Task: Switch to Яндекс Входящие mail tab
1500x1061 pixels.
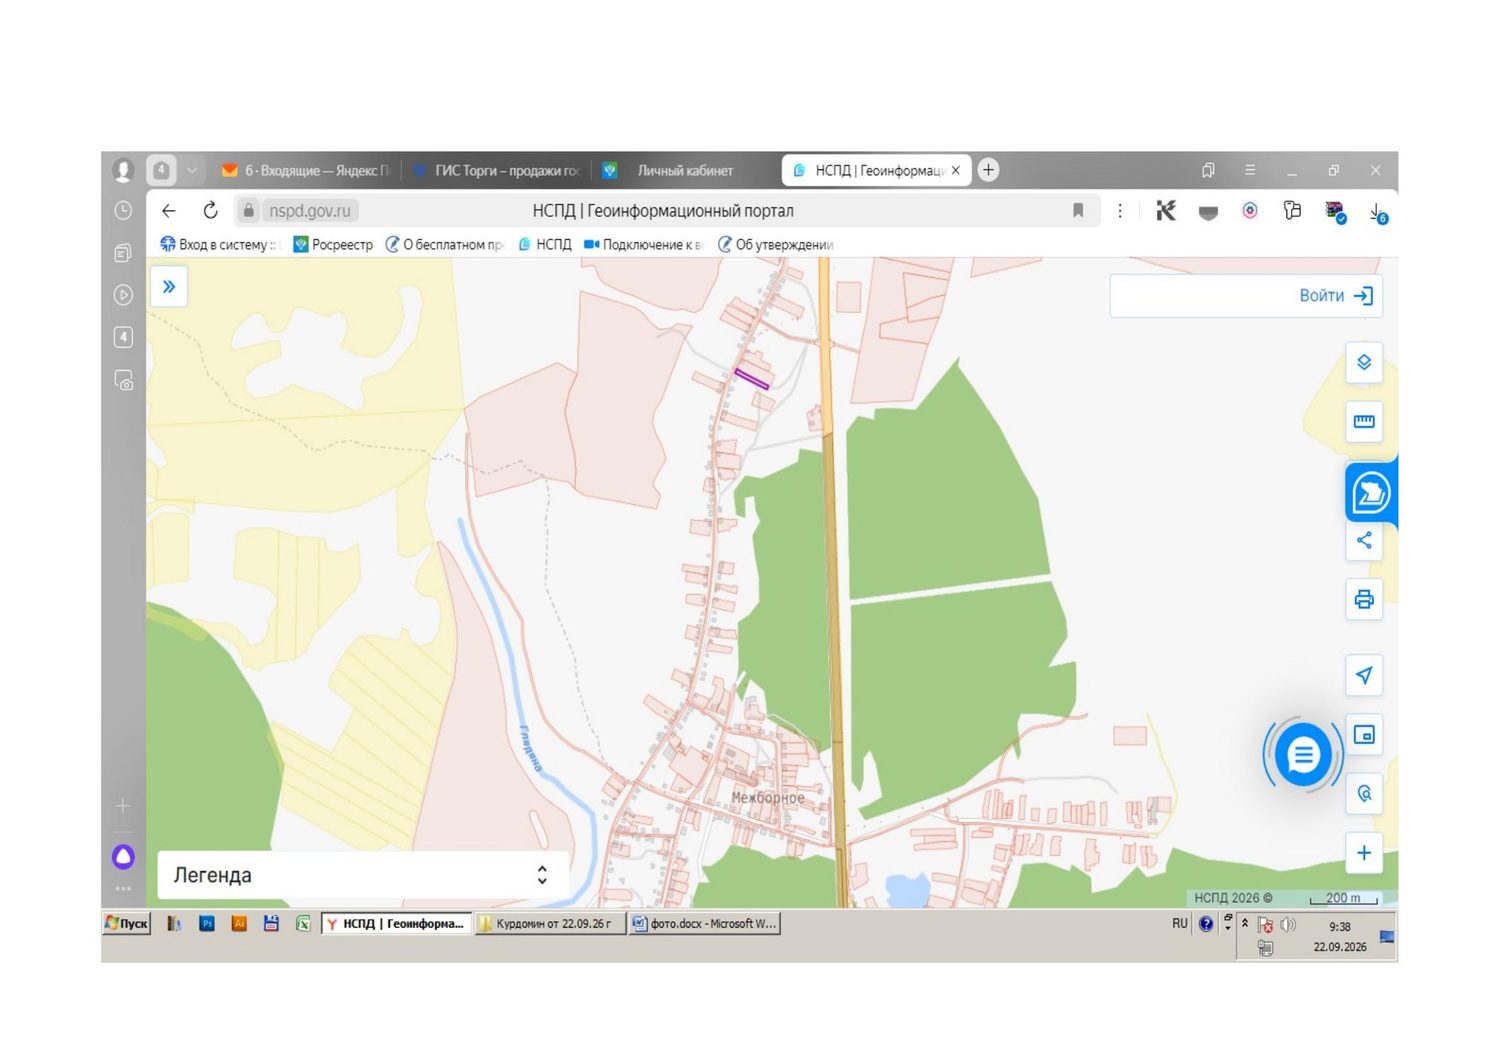Action: point(307,171)
